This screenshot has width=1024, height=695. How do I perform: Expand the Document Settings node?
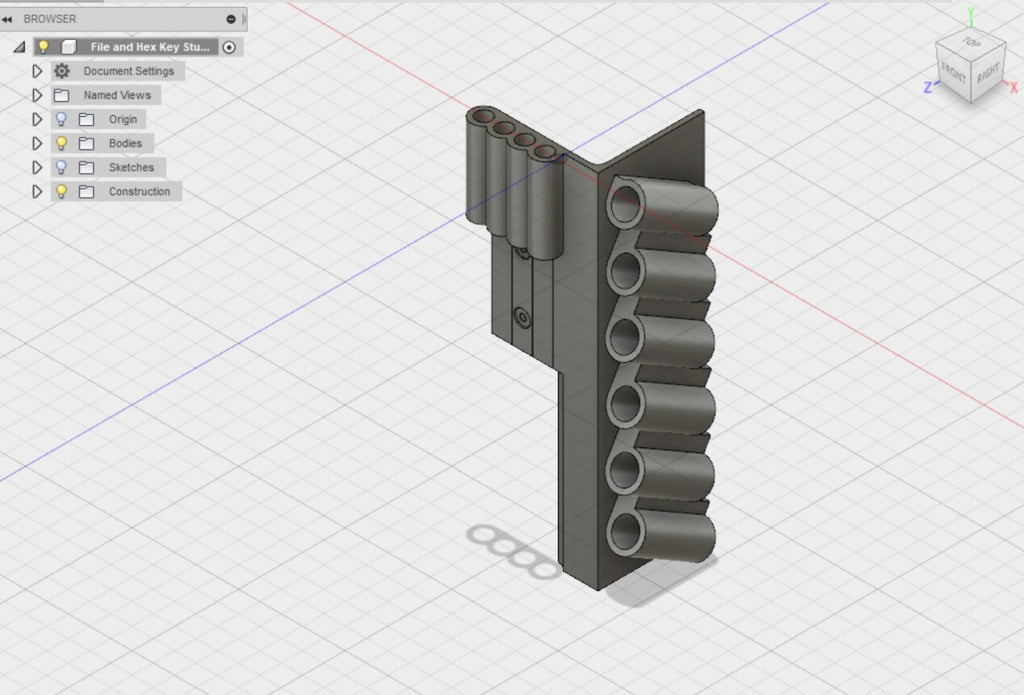(38, 71)
